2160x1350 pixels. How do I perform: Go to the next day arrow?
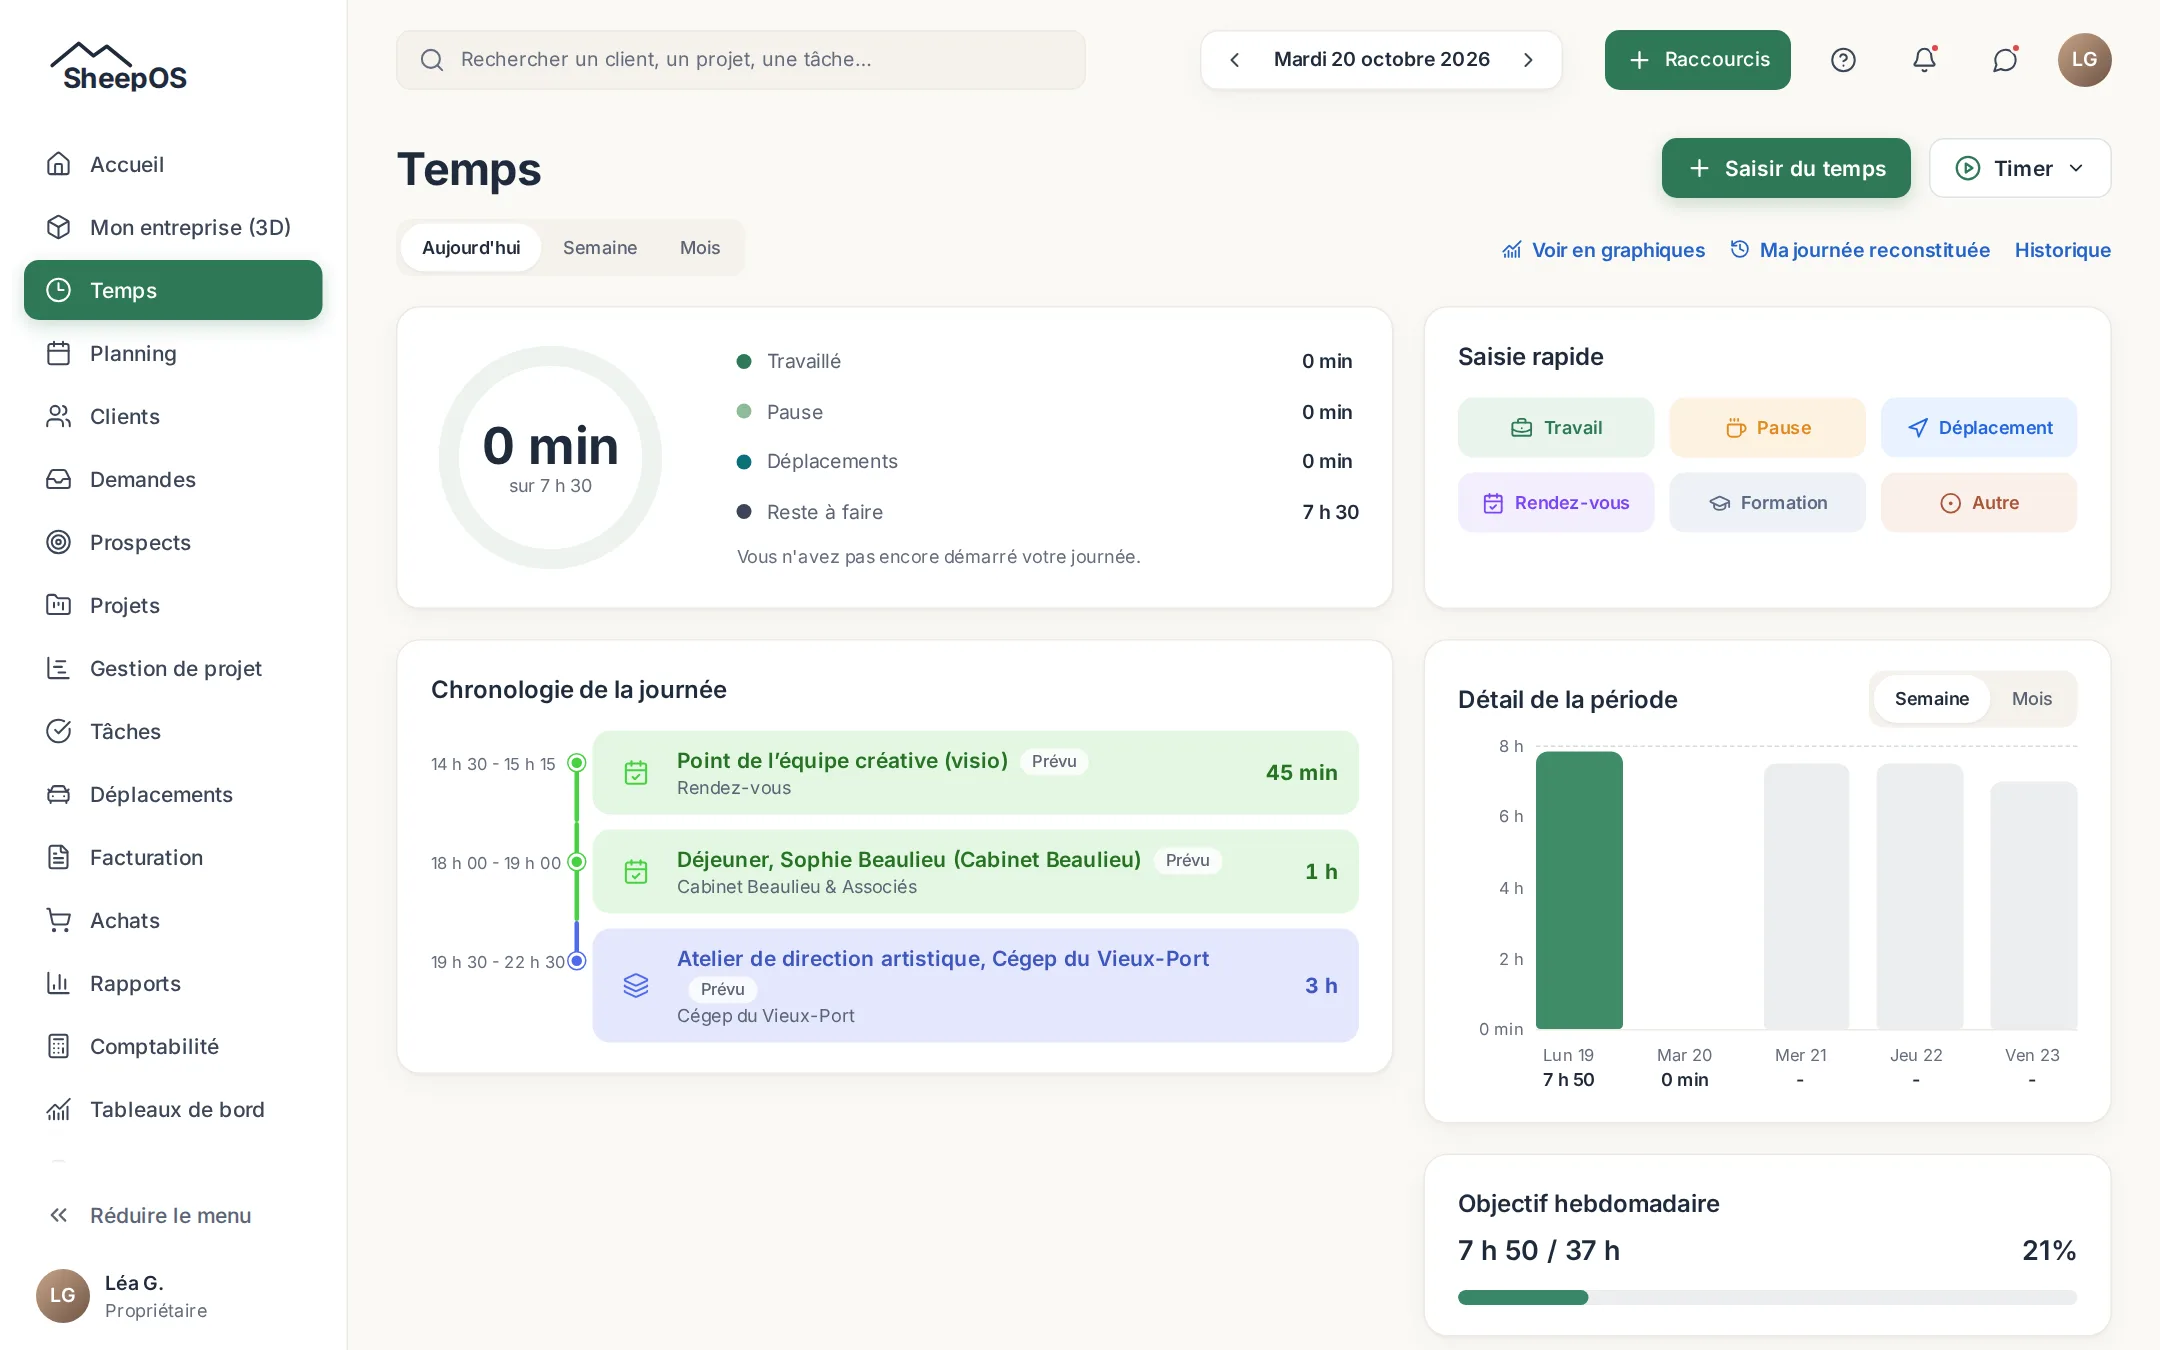(1528, 60)
